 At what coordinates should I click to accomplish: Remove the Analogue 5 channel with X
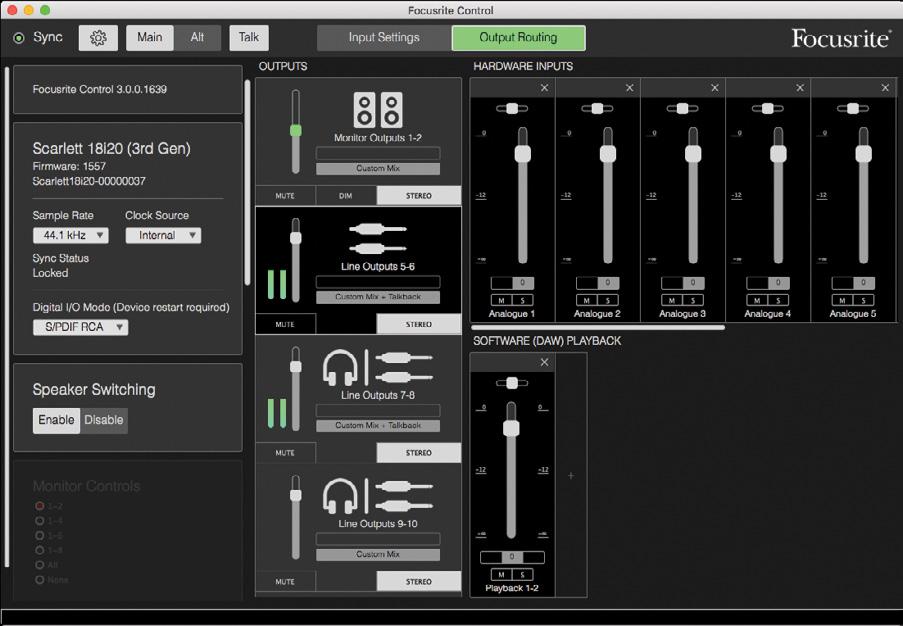click(x=885, y=88)
